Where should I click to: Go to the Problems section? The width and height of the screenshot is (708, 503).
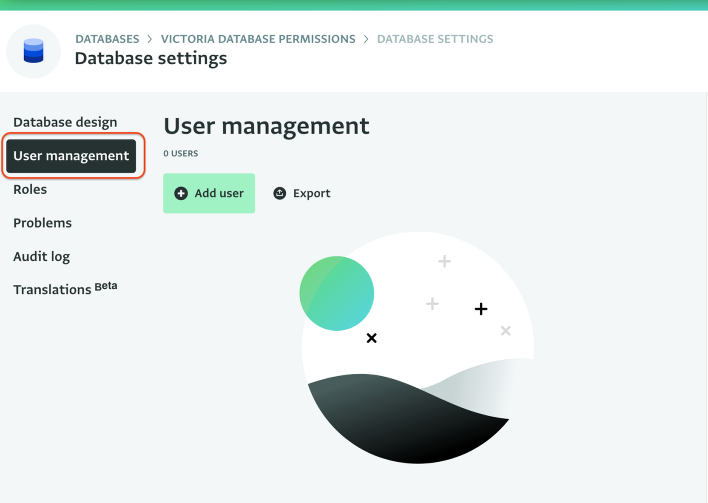[x=42, y=223]
